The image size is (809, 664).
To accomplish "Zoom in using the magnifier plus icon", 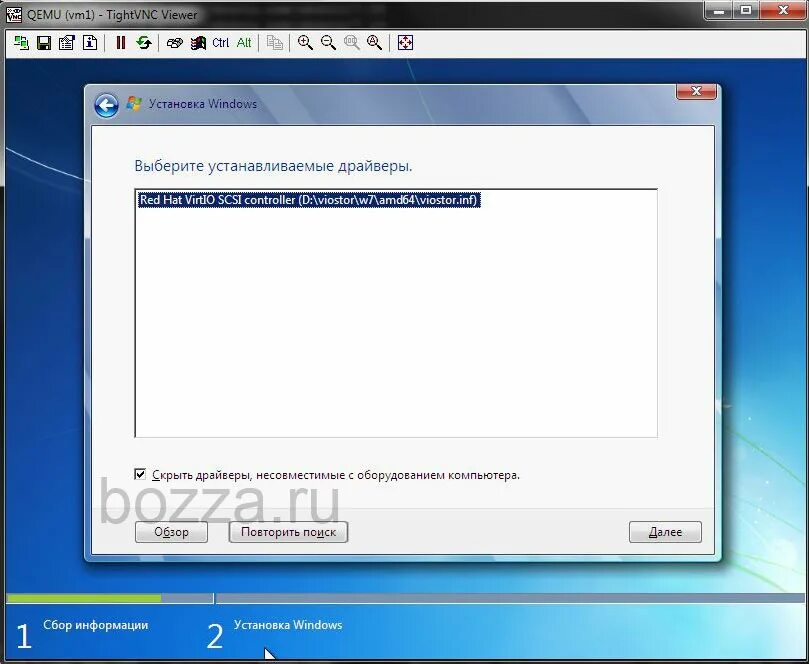I will [x=305, y=42].
